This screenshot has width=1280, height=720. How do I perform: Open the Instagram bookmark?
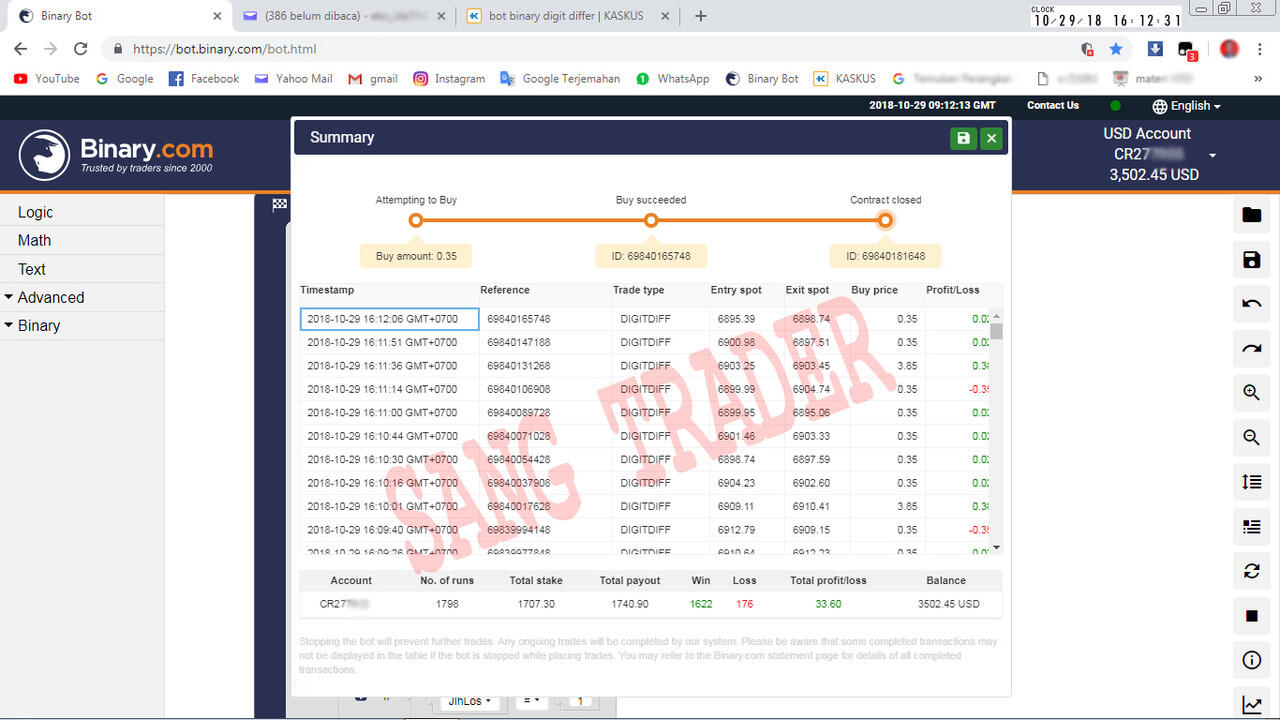point(449,78)
